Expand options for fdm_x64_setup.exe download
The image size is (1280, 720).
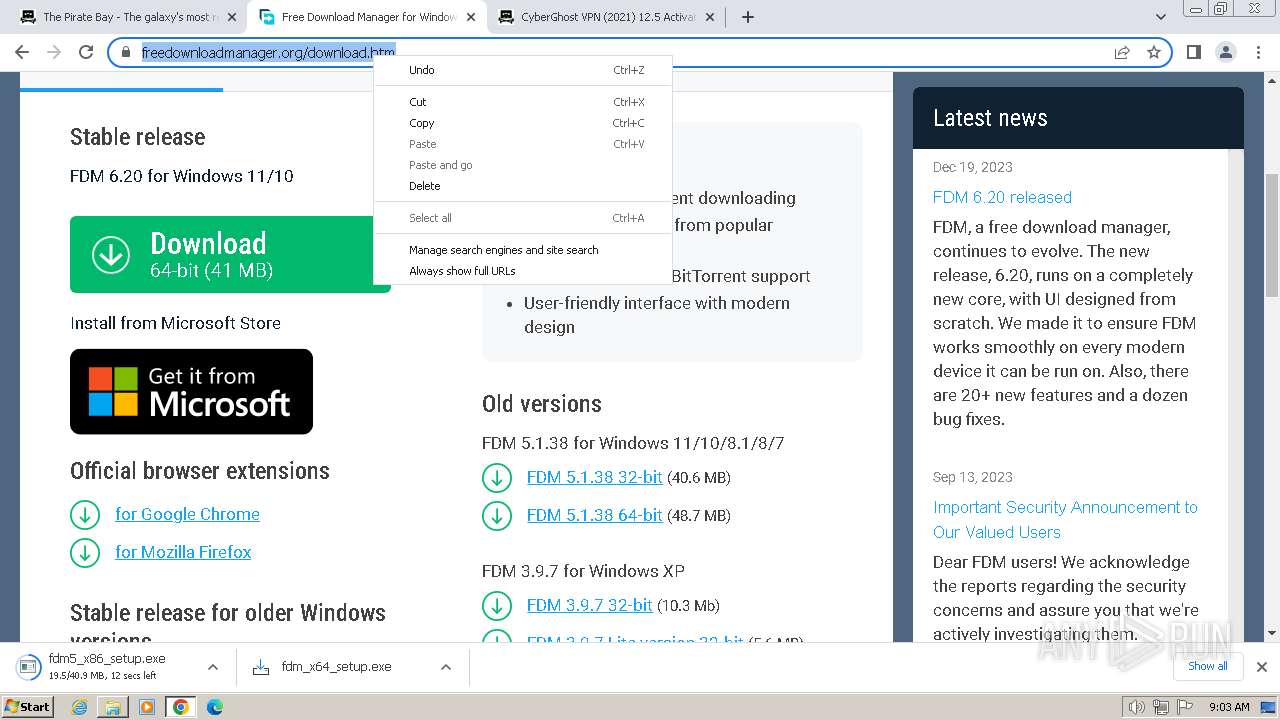click(x=446, y=667)
